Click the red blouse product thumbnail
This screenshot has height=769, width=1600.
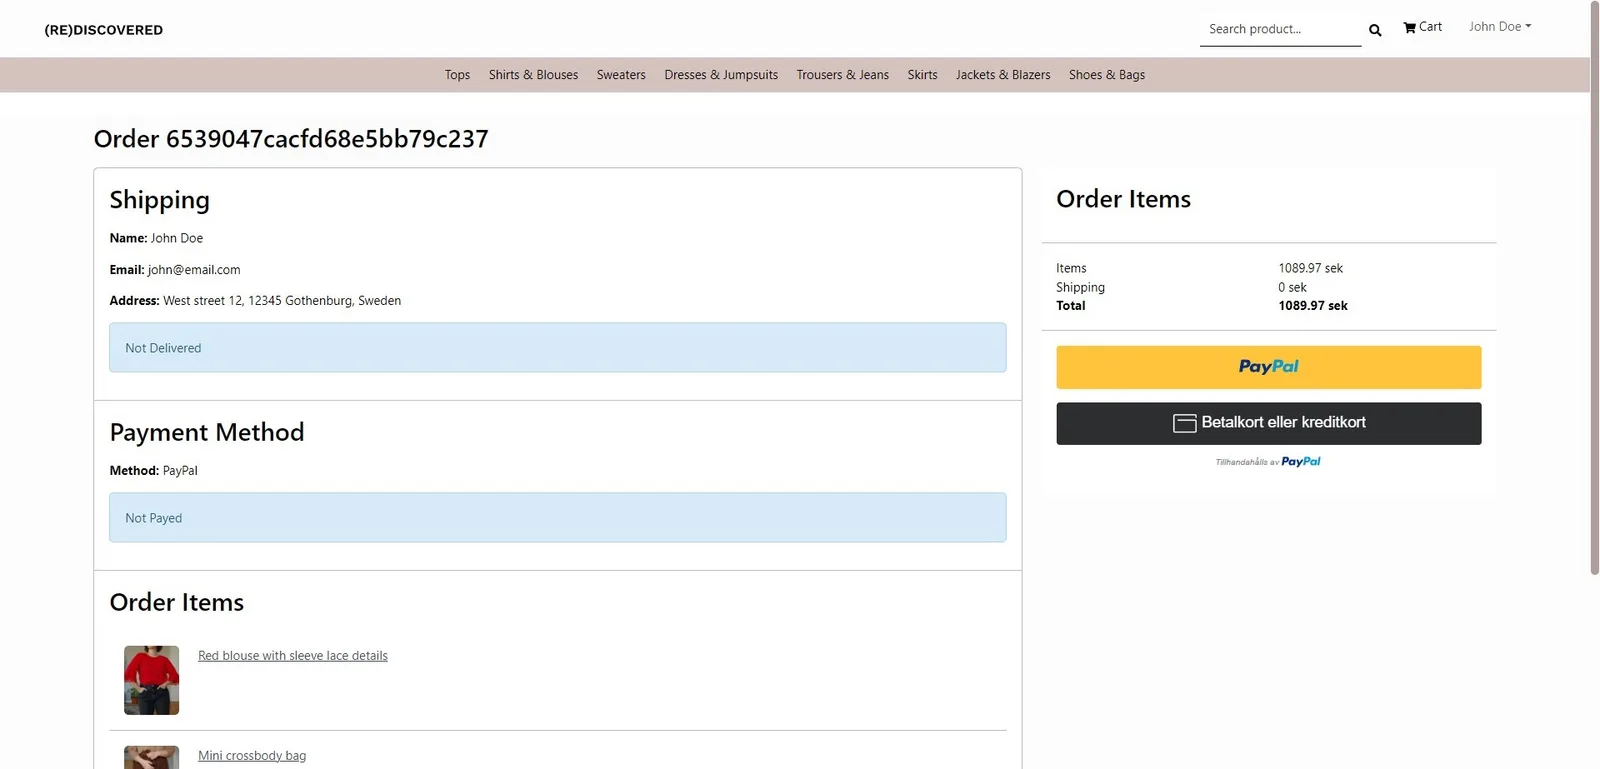coord(151,680)
